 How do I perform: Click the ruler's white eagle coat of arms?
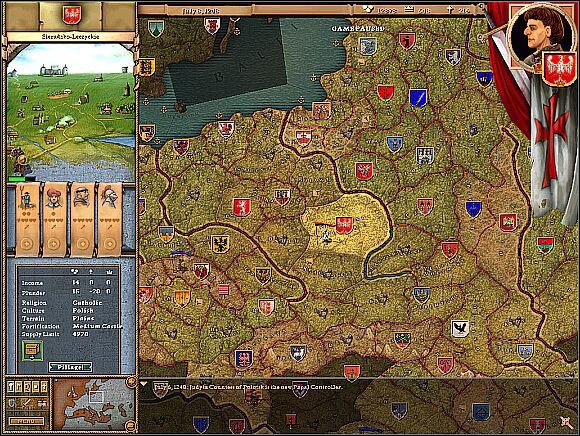click(559, 69)
